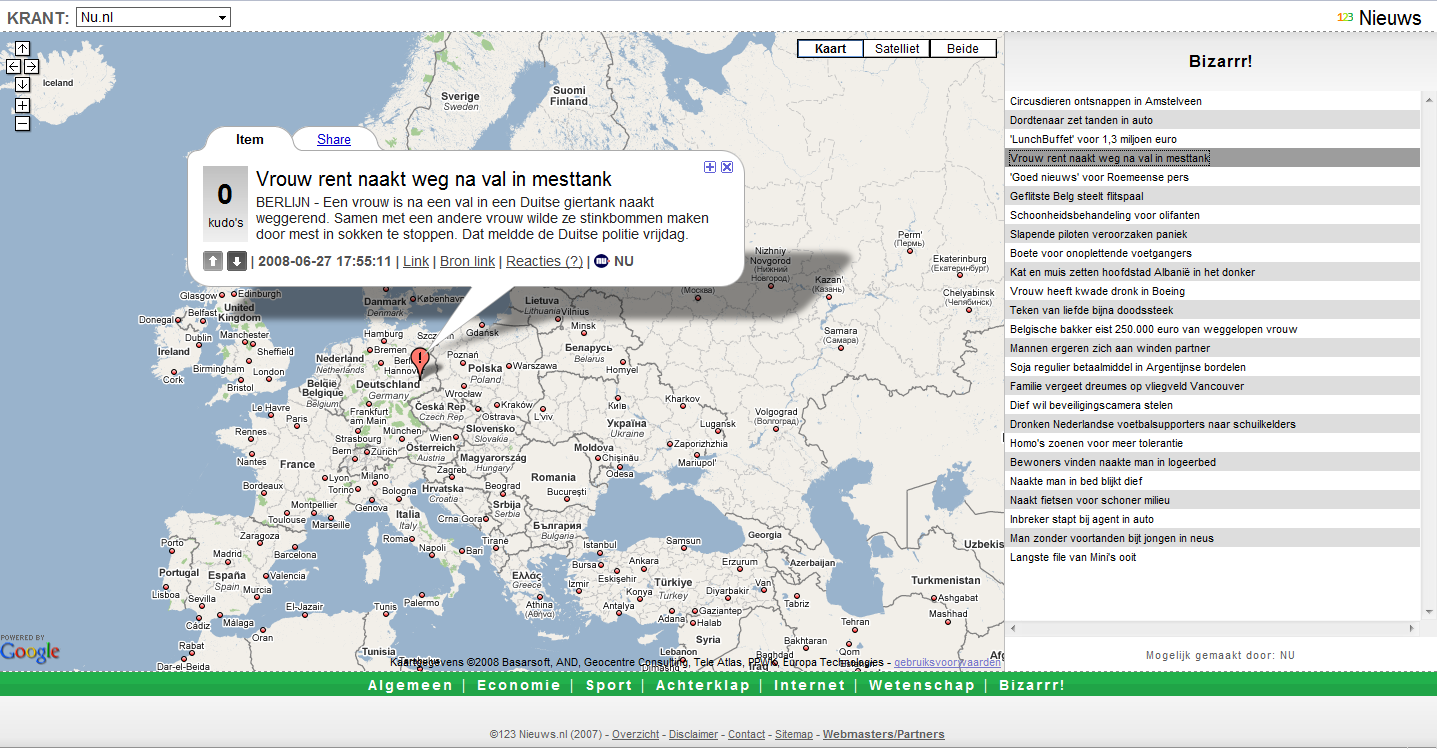Select 'Langste file van Mini's ooit' headline
This screenshot has width=1440, height=749.
click(1212, 557)
